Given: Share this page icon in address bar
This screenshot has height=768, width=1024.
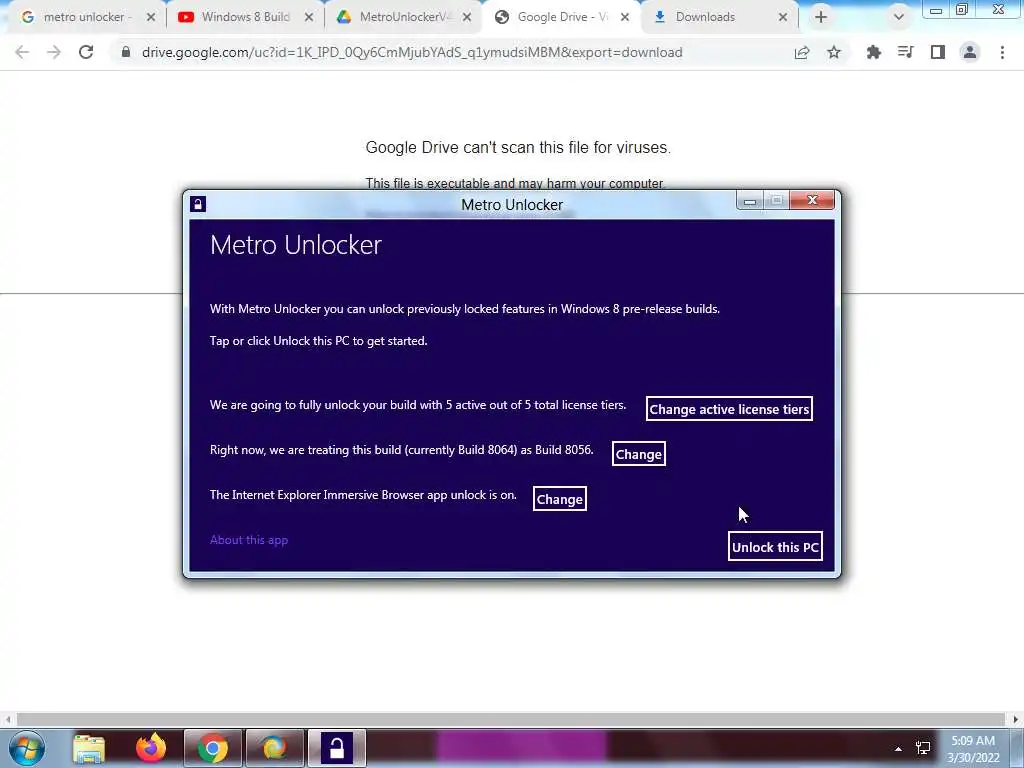Looking at the screenshot, I should pos(802,52).
